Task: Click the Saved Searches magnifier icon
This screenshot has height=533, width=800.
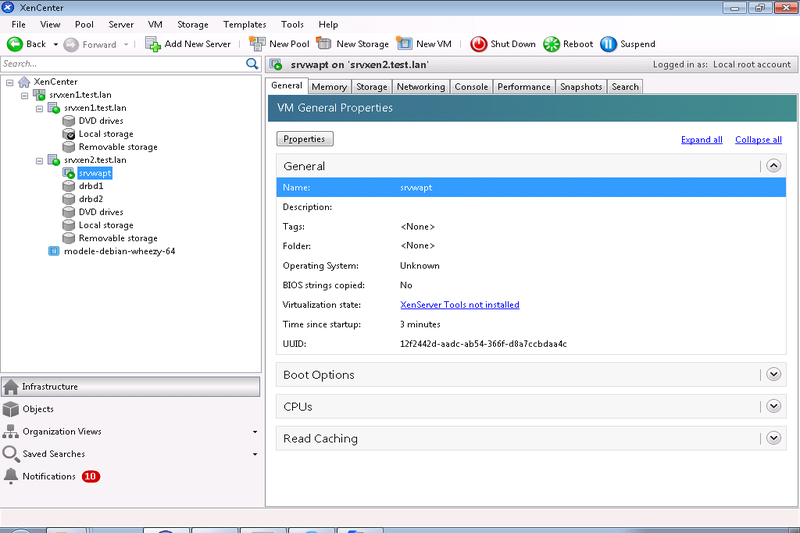Action: 11,453
